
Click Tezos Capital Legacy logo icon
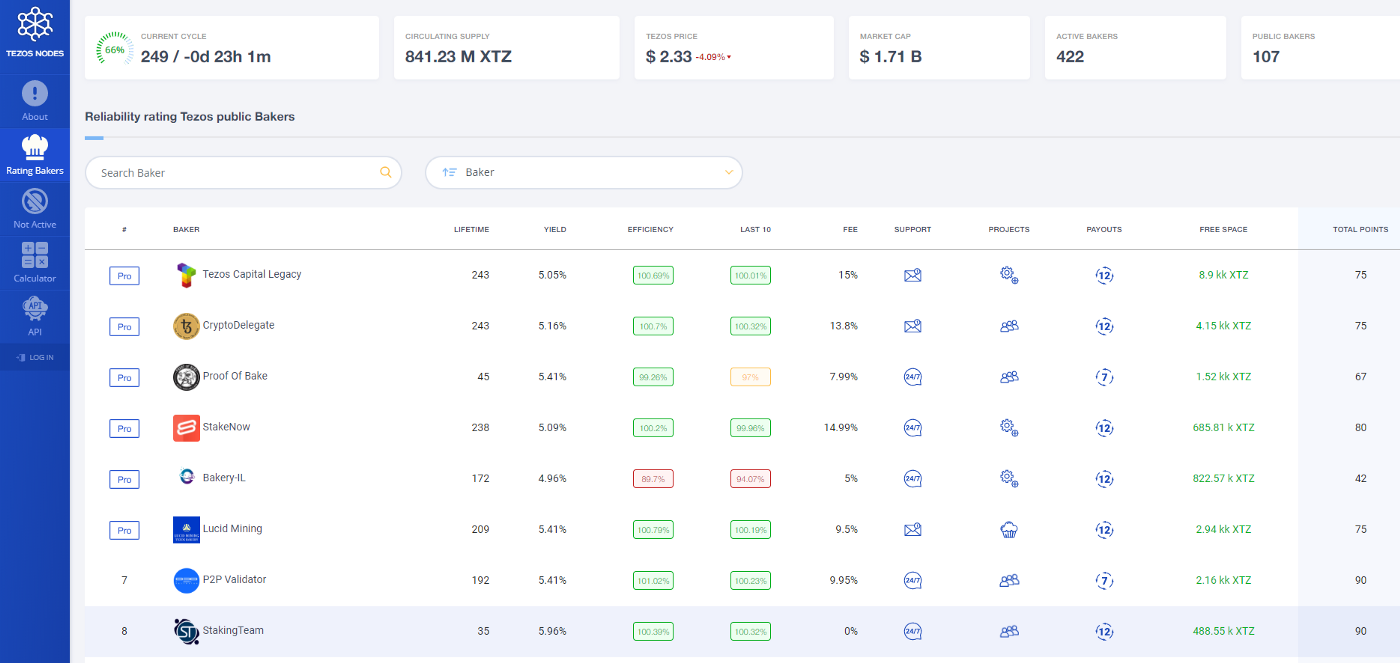click(x=186, y=275)
